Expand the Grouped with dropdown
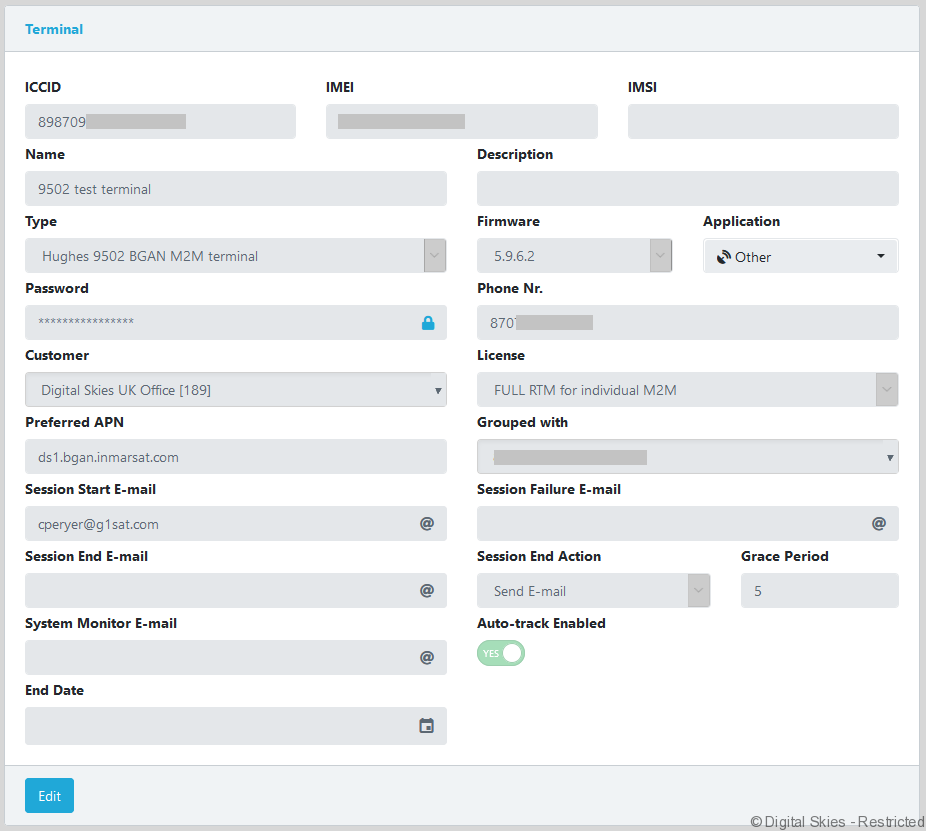Image resolution: width=926 pixels, height=831 pixels. tap(687, 457)
